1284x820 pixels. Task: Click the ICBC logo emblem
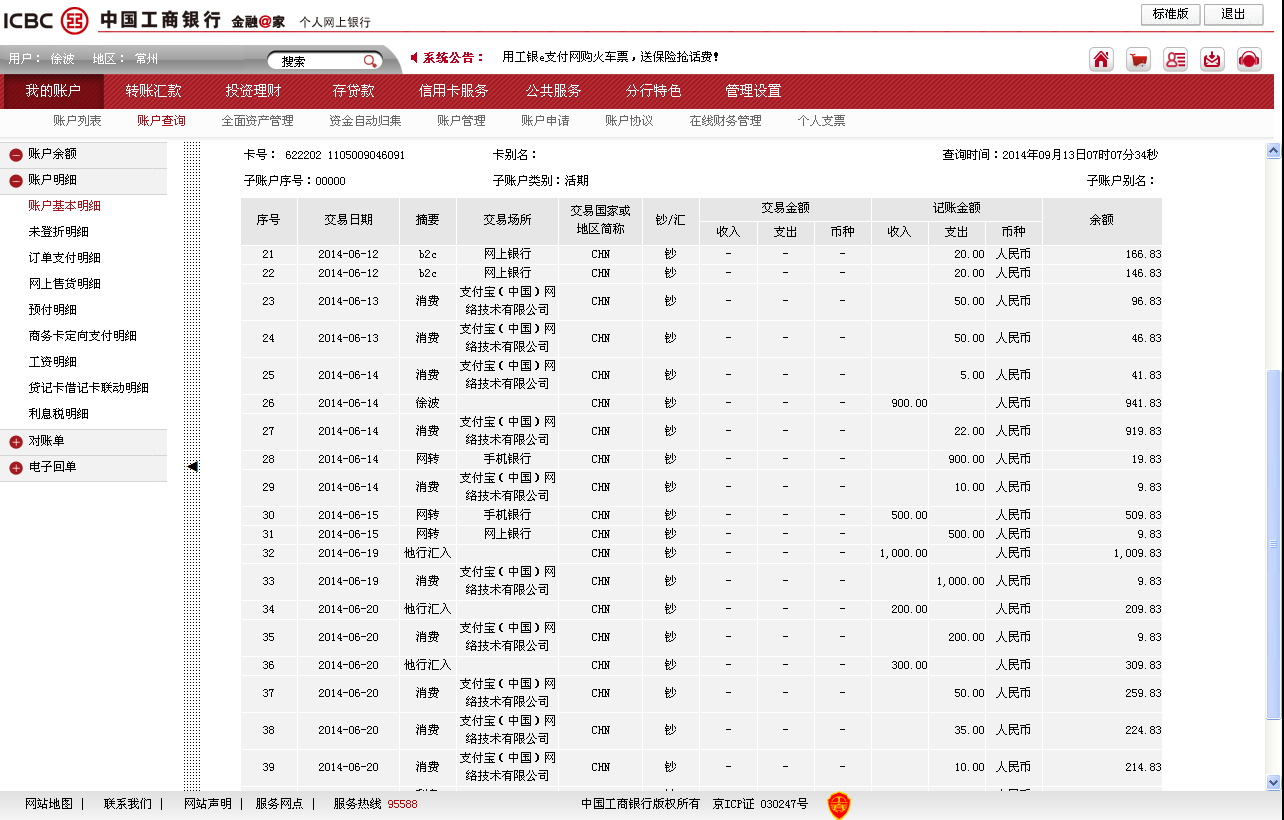[74, 19]
